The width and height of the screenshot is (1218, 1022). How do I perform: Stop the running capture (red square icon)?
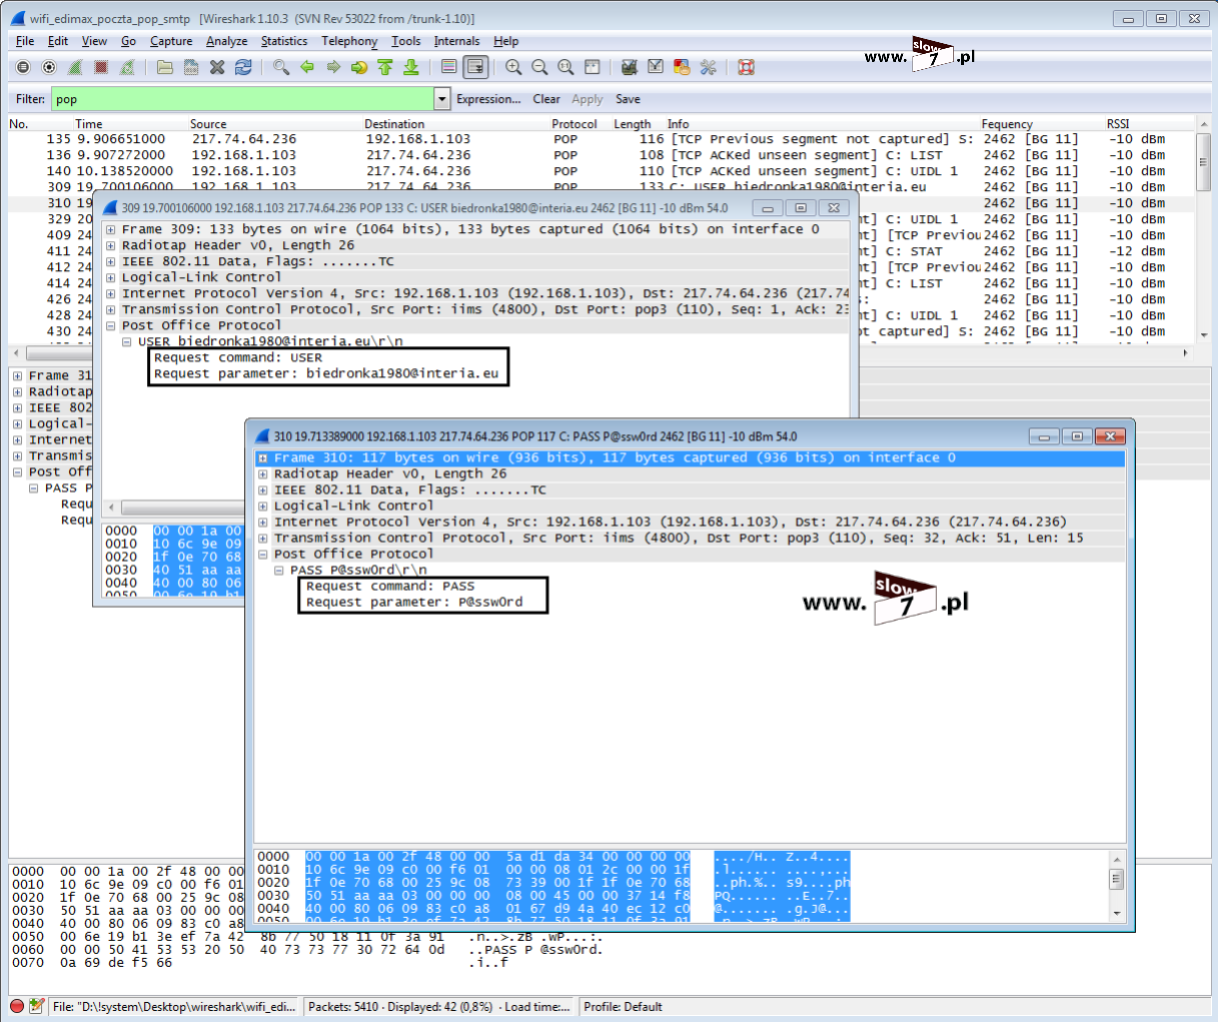click(x=101, y=67)
